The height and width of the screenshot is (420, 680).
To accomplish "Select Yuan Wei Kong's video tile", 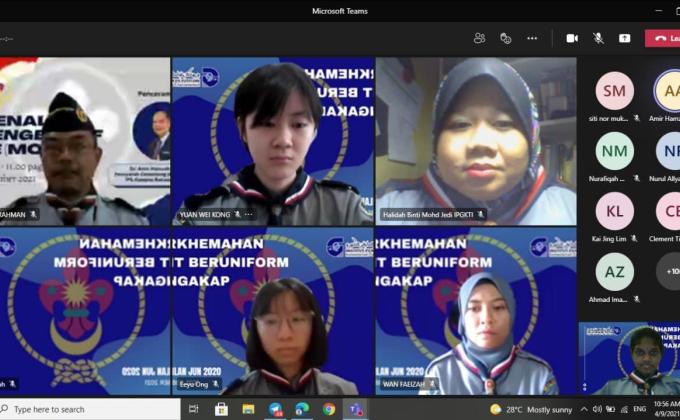I will coord(273,141).
